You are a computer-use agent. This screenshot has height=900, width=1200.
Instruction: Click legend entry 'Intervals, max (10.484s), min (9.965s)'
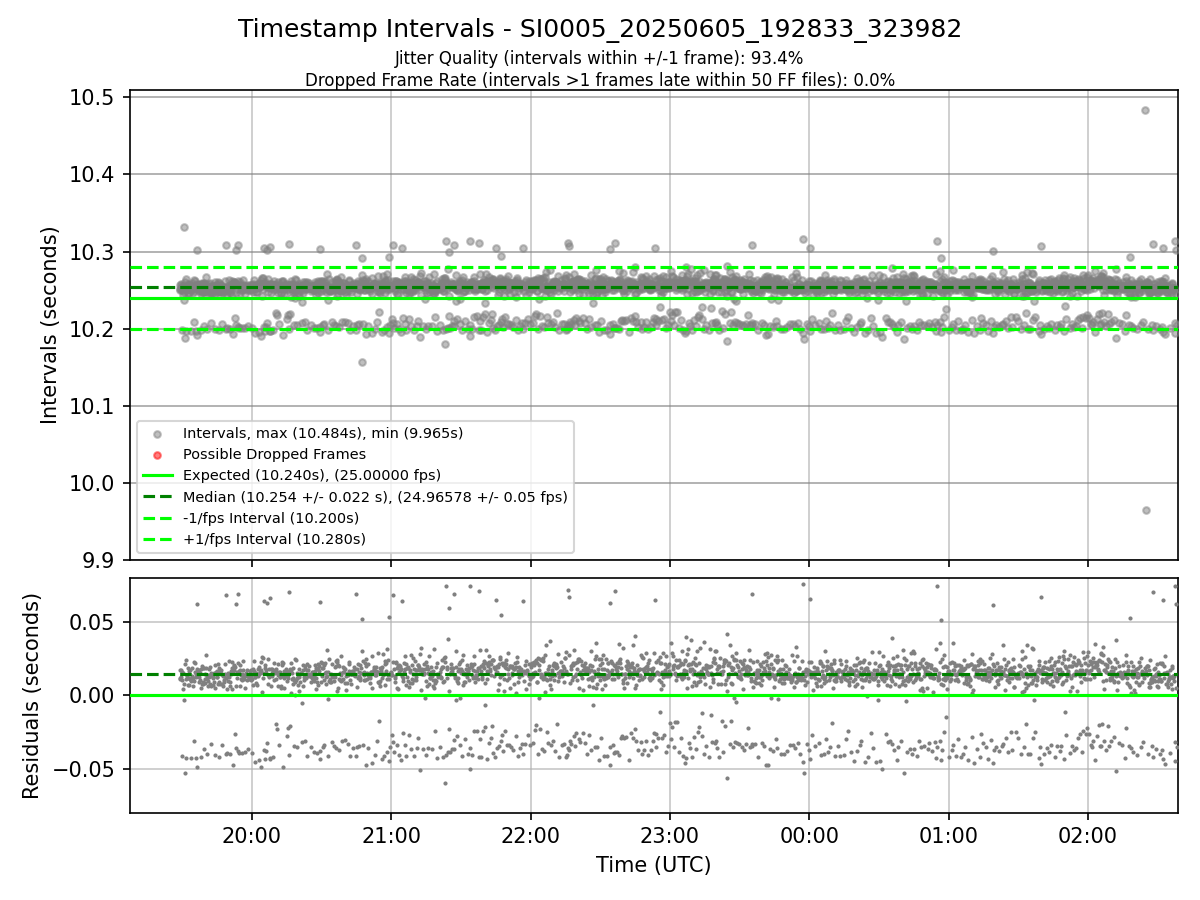pos(323,433)
